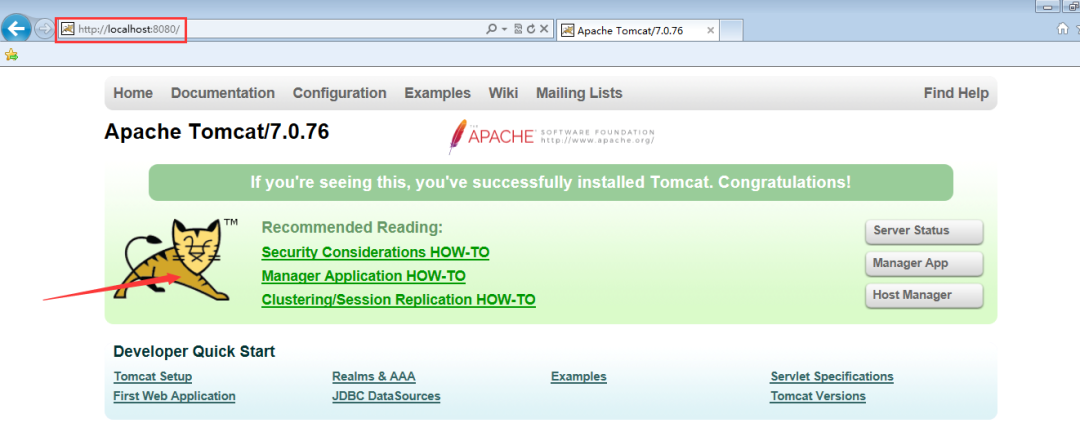Open the Home navigation item
The image size is (1080, 432).
[x=133, y=93]
